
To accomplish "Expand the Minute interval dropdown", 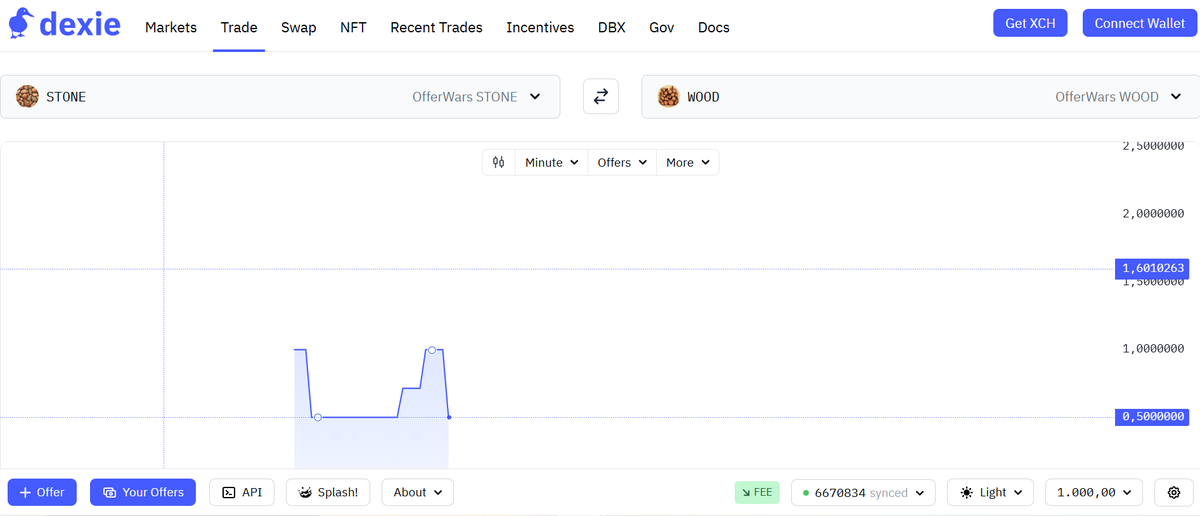I will pos(551,162).
